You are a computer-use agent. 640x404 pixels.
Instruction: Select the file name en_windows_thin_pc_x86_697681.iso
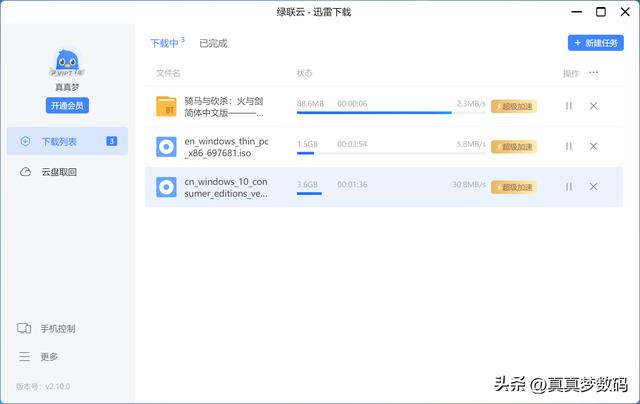coord(227,147)
